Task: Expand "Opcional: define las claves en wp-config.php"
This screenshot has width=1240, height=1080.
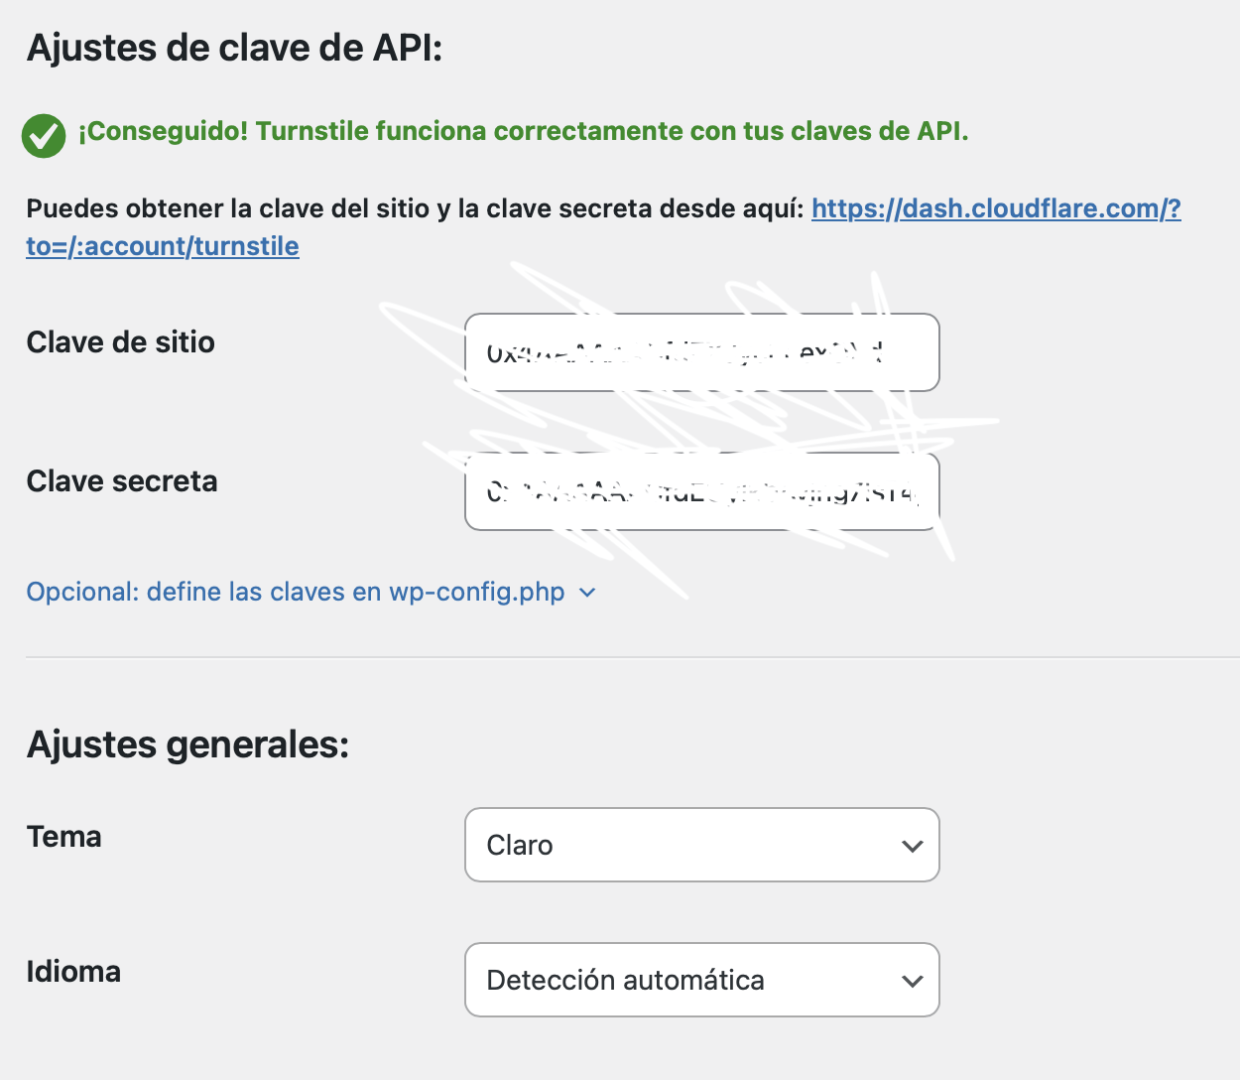Action: 295,592
